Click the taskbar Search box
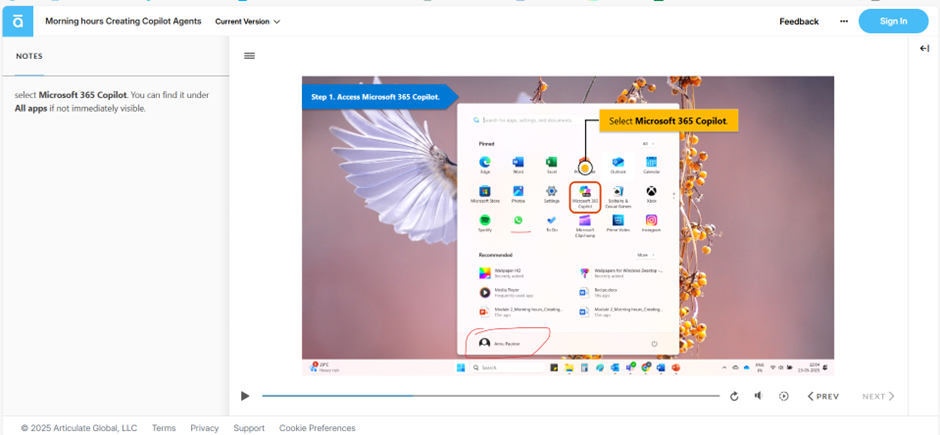This screenshot has height=435, width=940. click(x=507, y=367)
